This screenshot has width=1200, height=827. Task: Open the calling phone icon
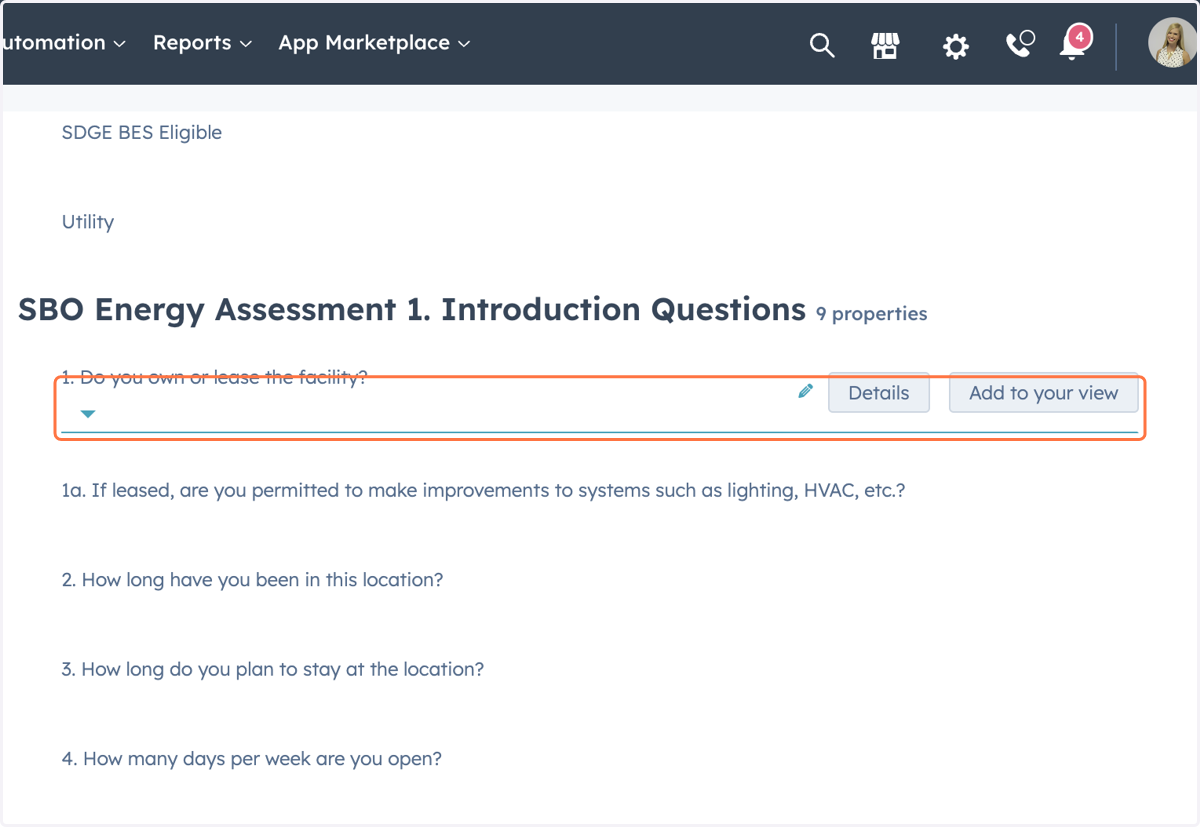1020,44
